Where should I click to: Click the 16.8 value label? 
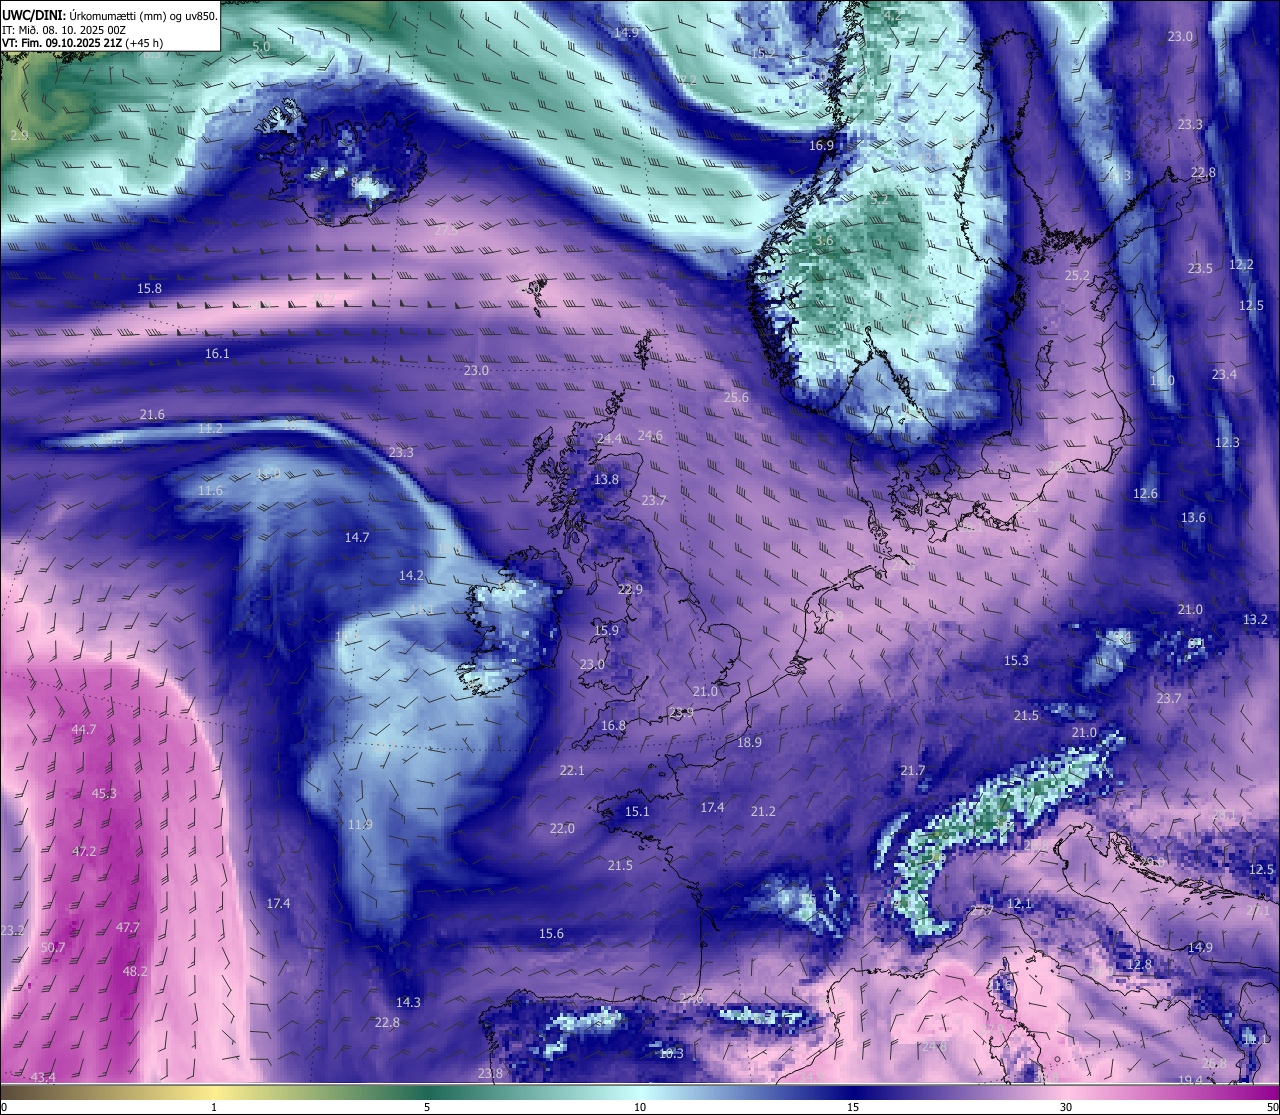pos(613,725)
